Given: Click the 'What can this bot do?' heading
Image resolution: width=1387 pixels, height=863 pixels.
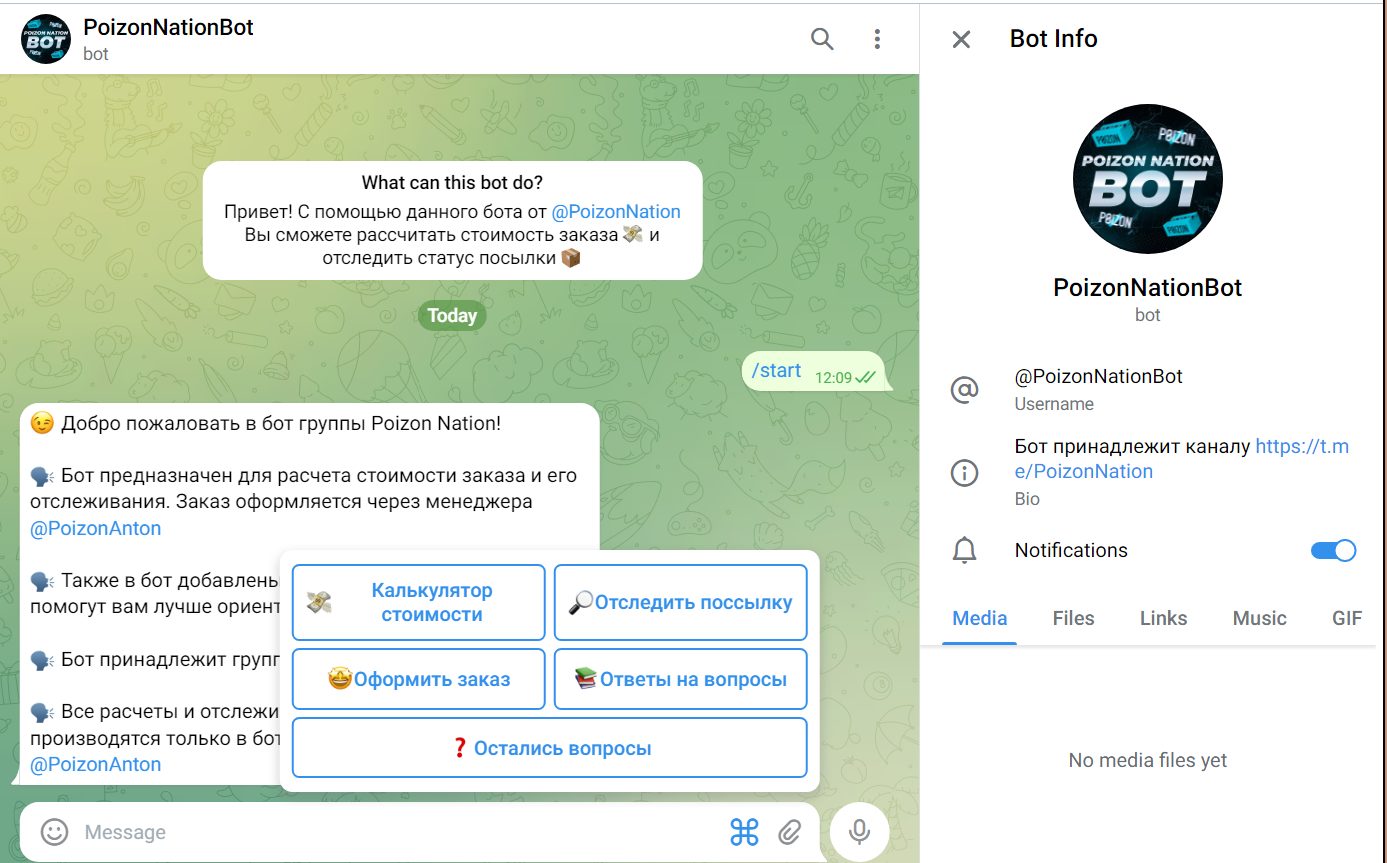Looking at the screenshot, I should click(x=452, y=183).
